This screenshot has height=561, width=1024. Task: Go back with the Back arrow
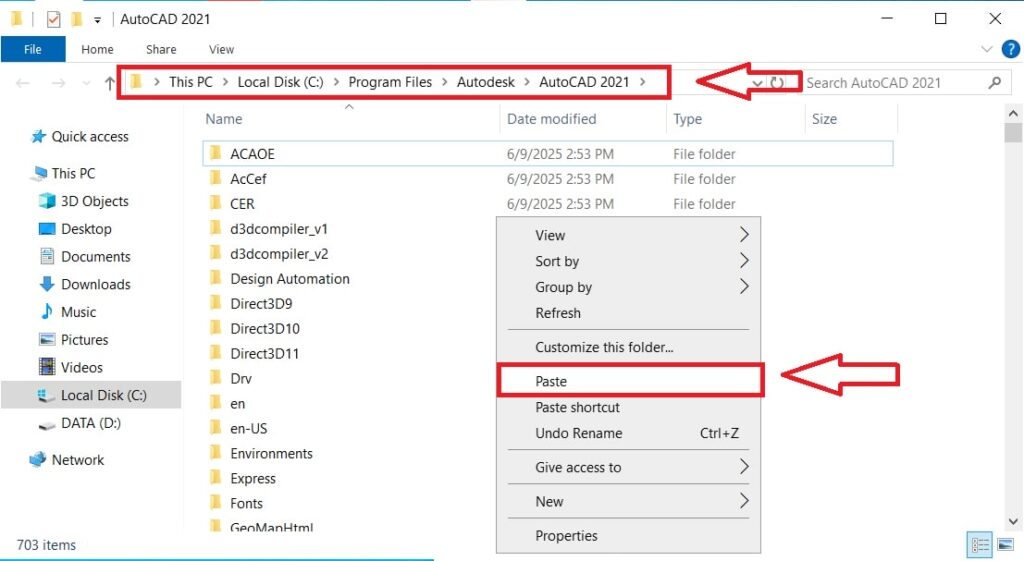pyautogui.click(x=23, y=83)
